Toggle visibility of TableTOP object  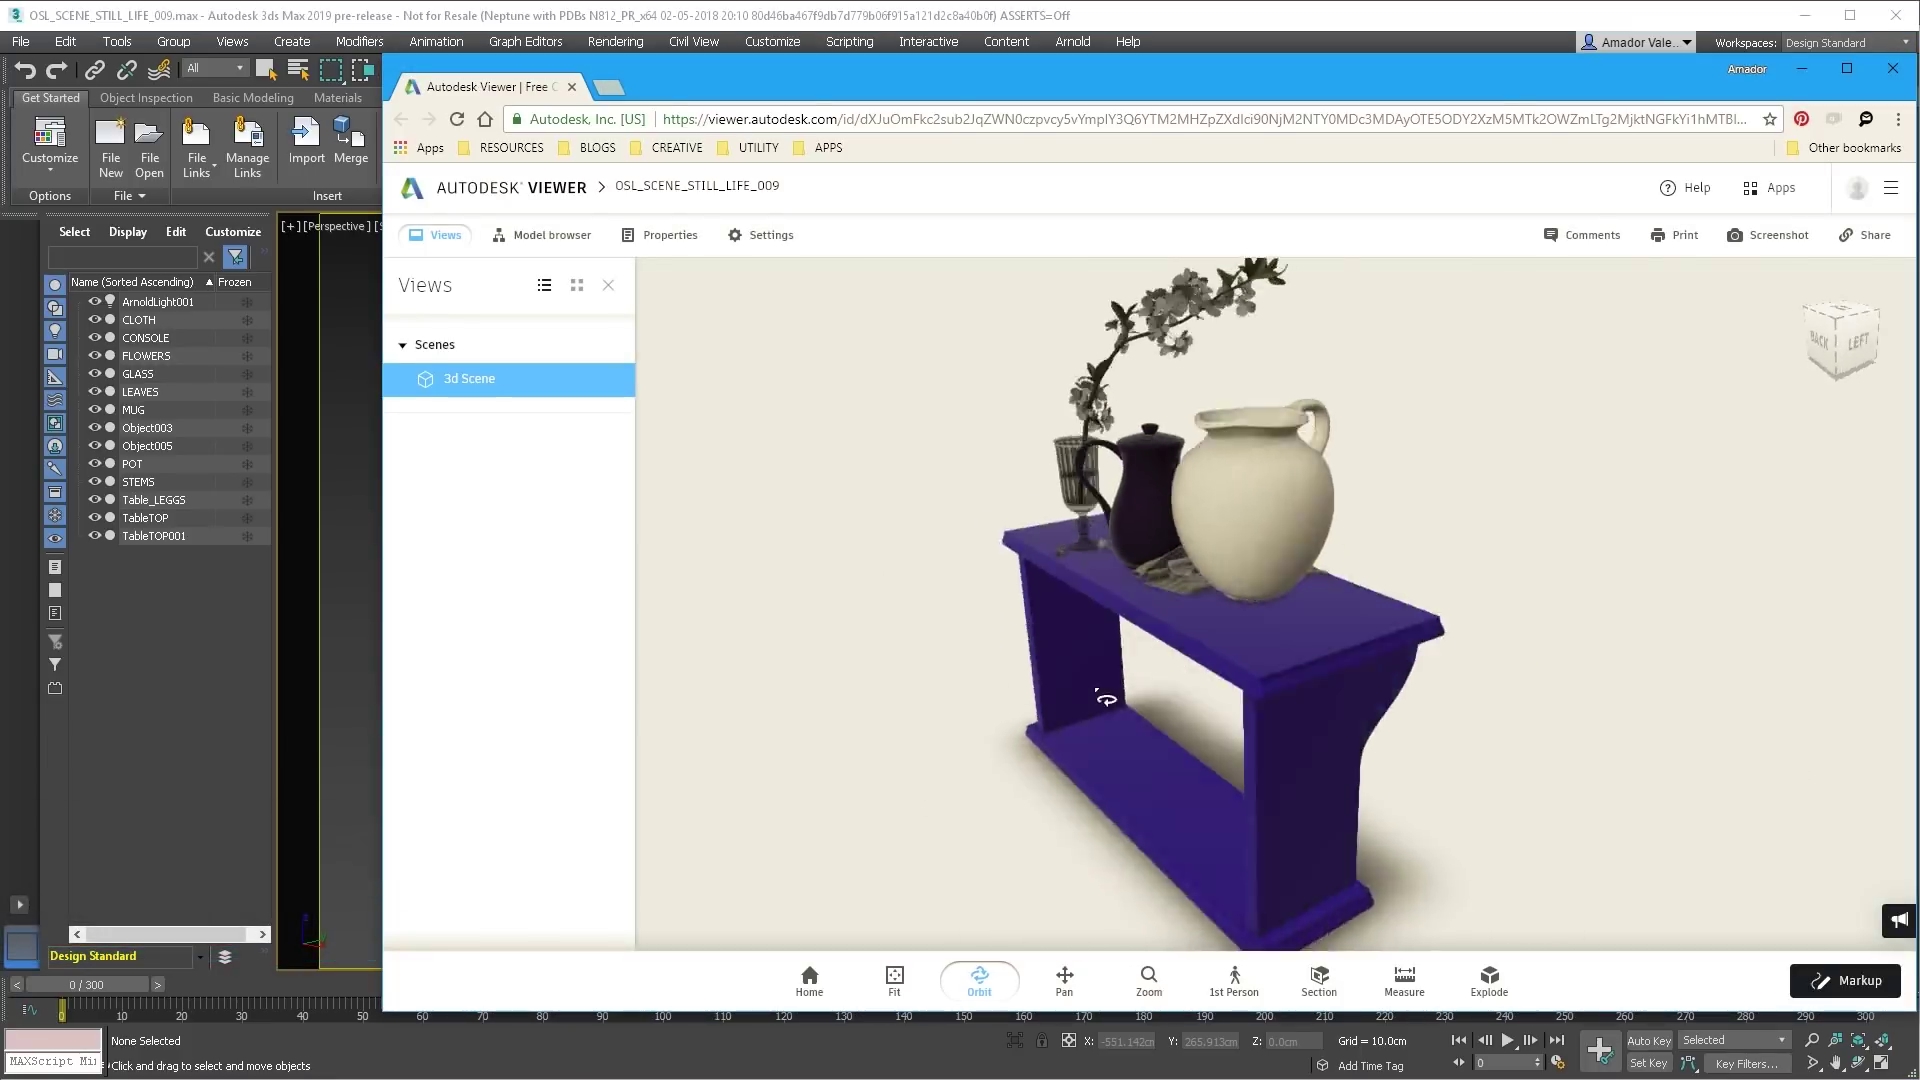click(x=95, y=517)
